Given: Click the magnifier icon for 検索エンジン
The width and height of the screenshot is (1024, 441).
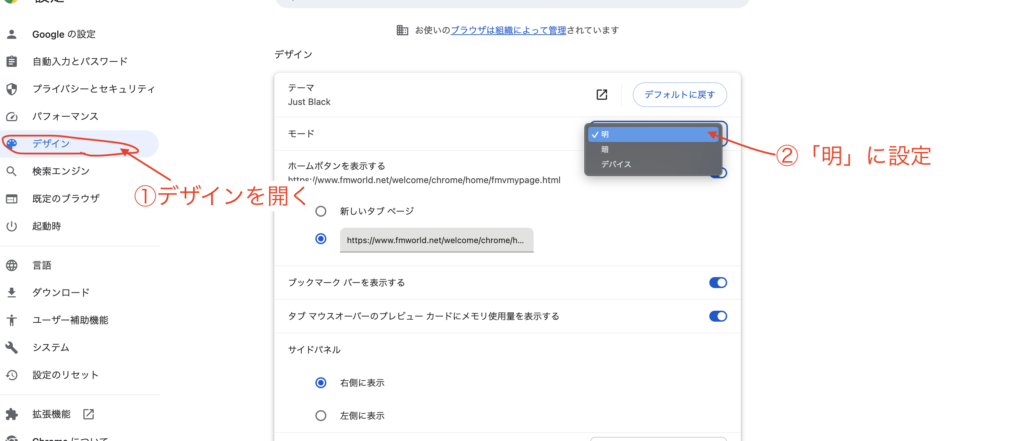Looking at the screenshot, I should [x=11, y=171].
